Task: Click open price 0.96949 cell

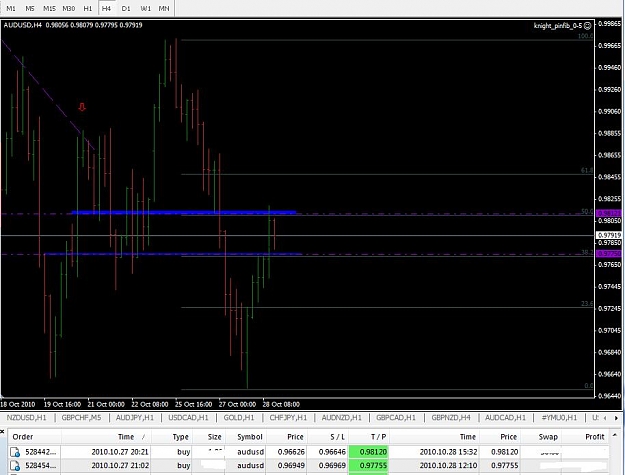Action: pos(291,465)
